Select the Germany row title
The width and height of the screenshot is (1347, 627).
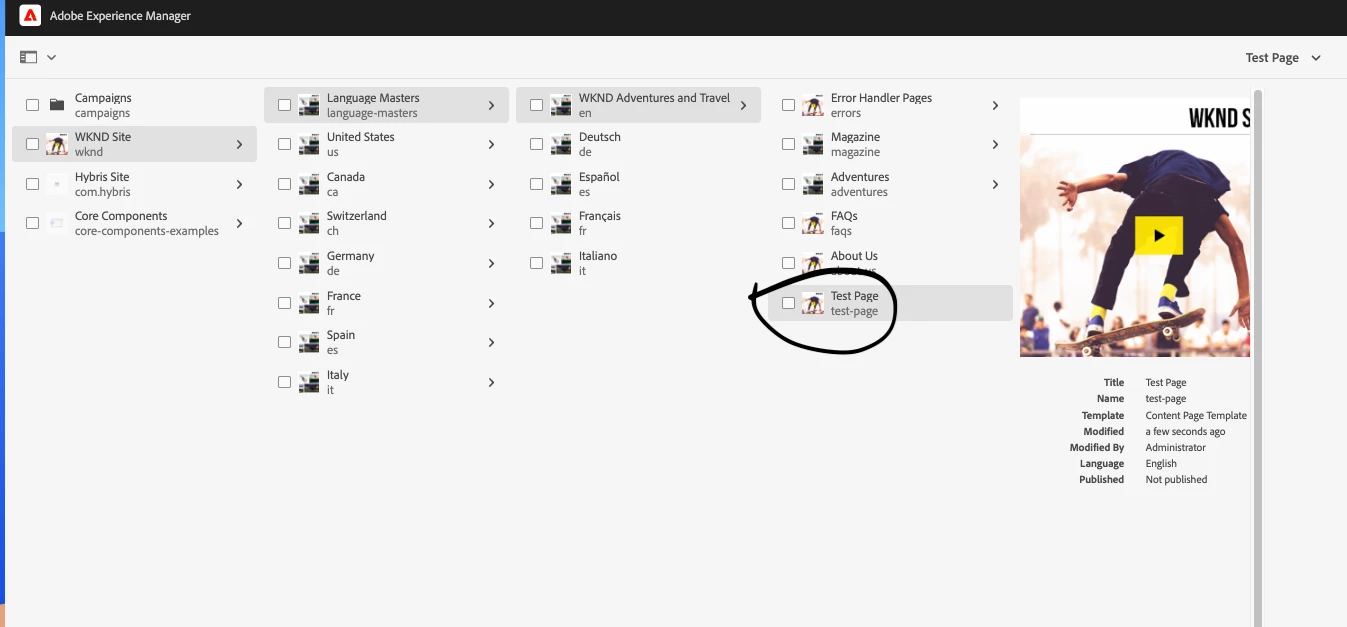(350, 256)
